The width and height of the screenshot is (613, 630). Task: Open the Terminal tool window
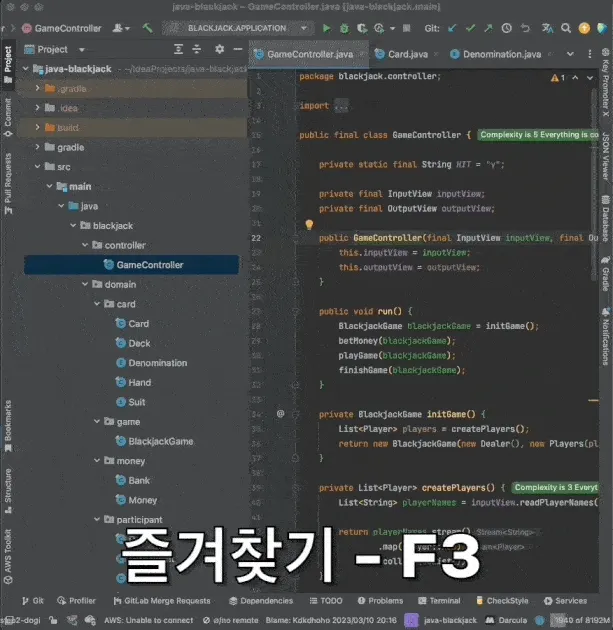coord(439,601)
